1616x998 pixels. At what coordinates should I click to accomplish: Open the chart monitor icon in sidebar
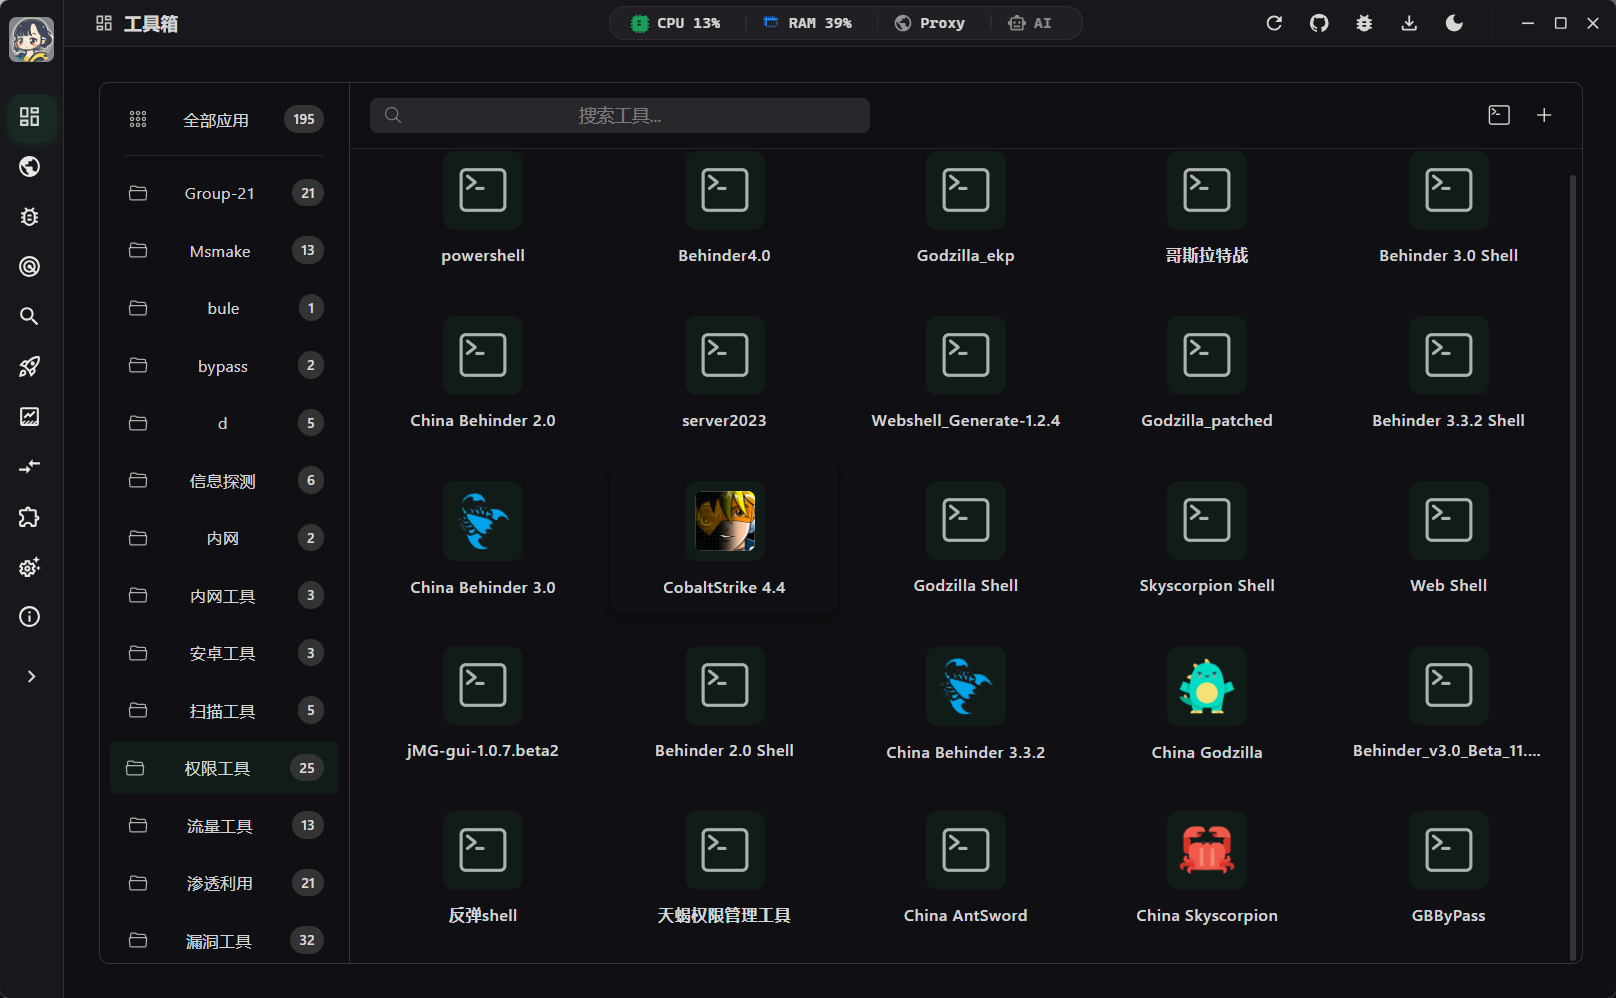click(x=30, y=417)
